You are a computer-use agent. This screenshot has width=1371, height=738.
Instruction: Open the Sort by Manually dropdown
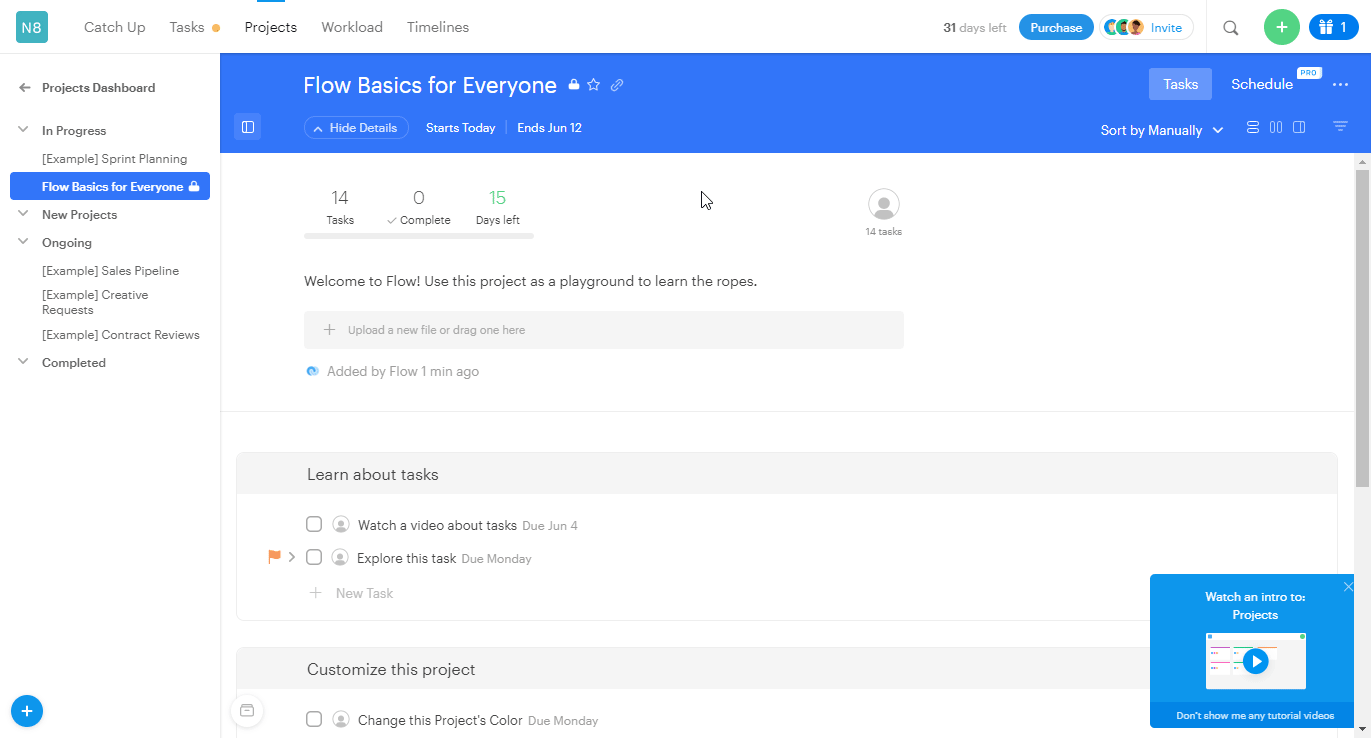tap(1162, 130)
